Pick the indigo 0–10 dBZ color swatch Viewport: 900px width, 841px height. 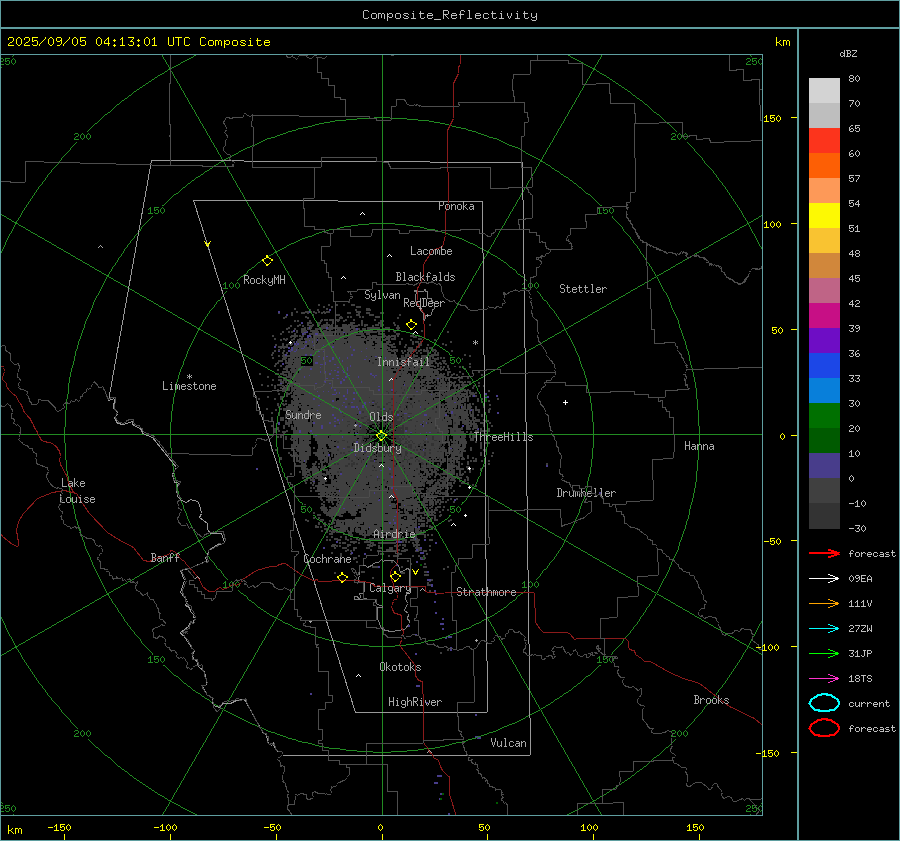pos(824,466)
